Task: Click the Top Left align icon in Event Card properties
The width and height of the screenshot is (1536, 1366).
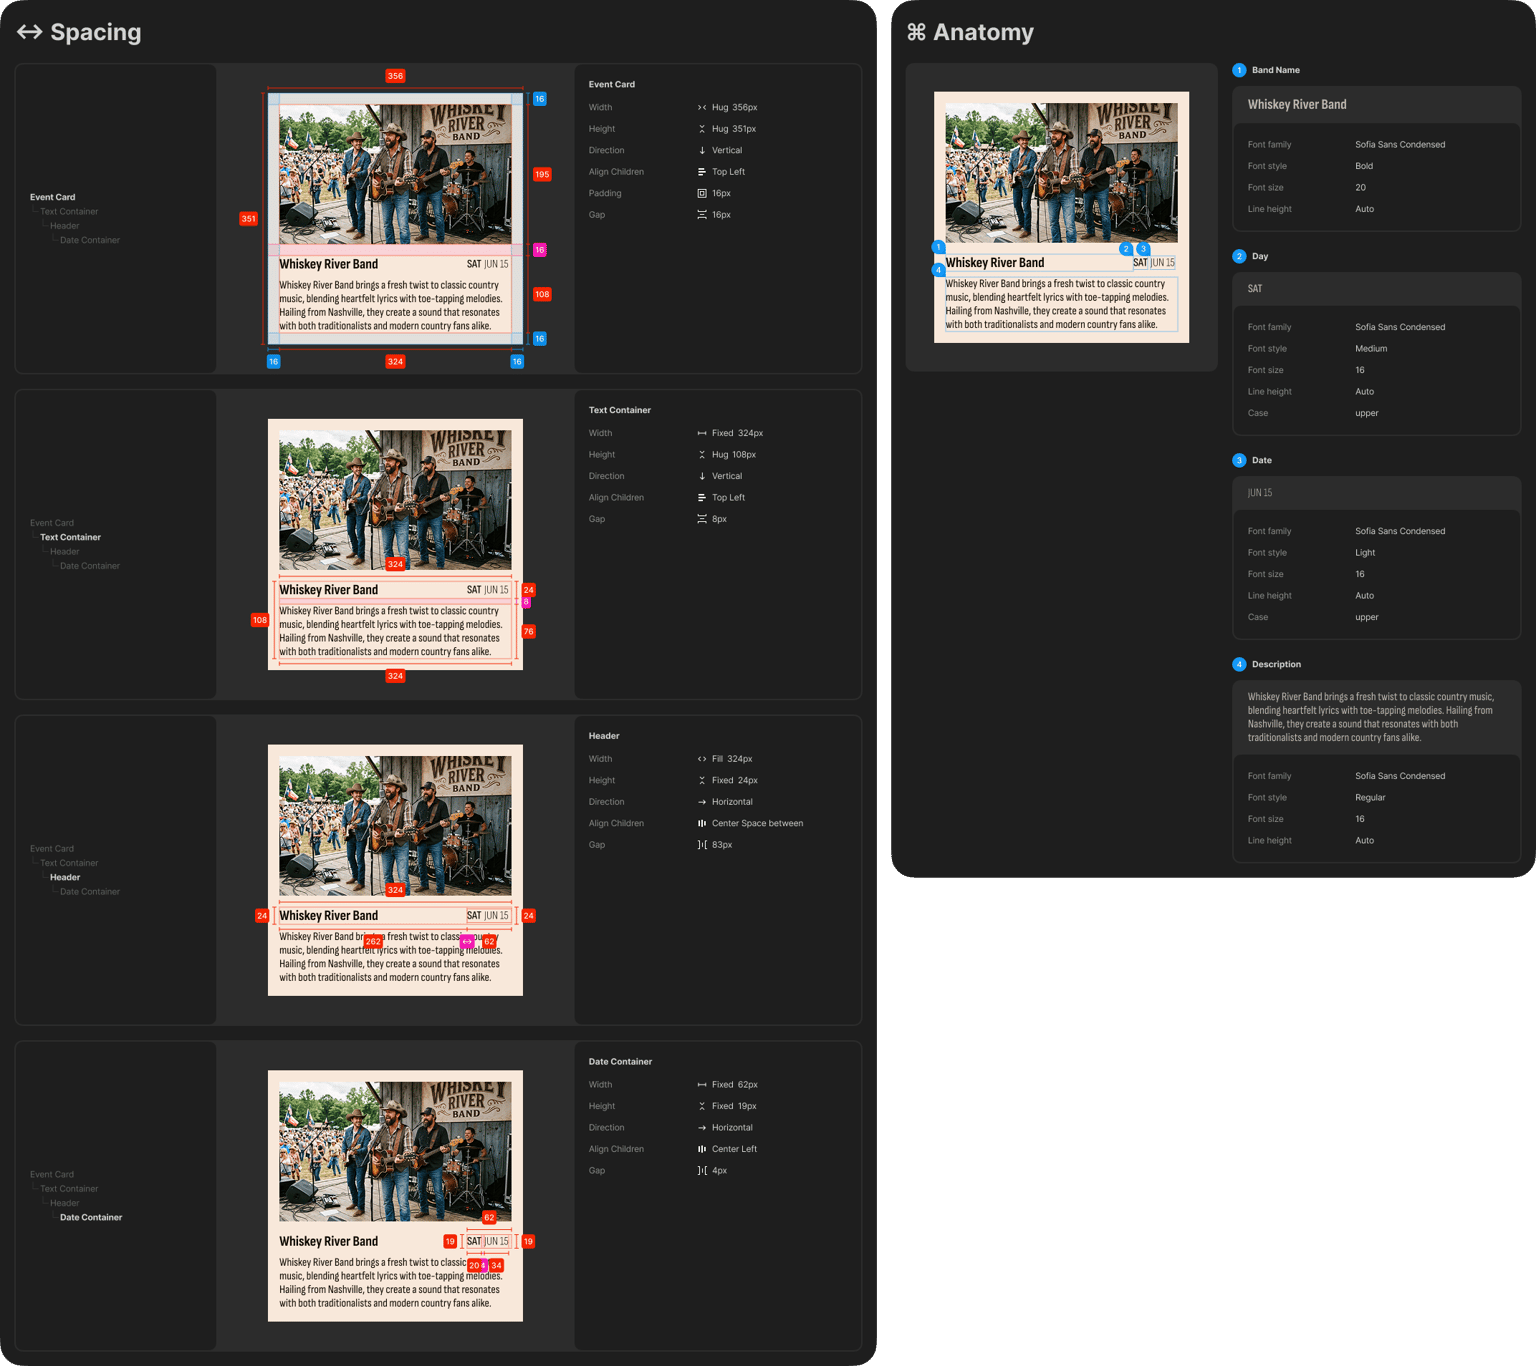Action: coord(702,172)
